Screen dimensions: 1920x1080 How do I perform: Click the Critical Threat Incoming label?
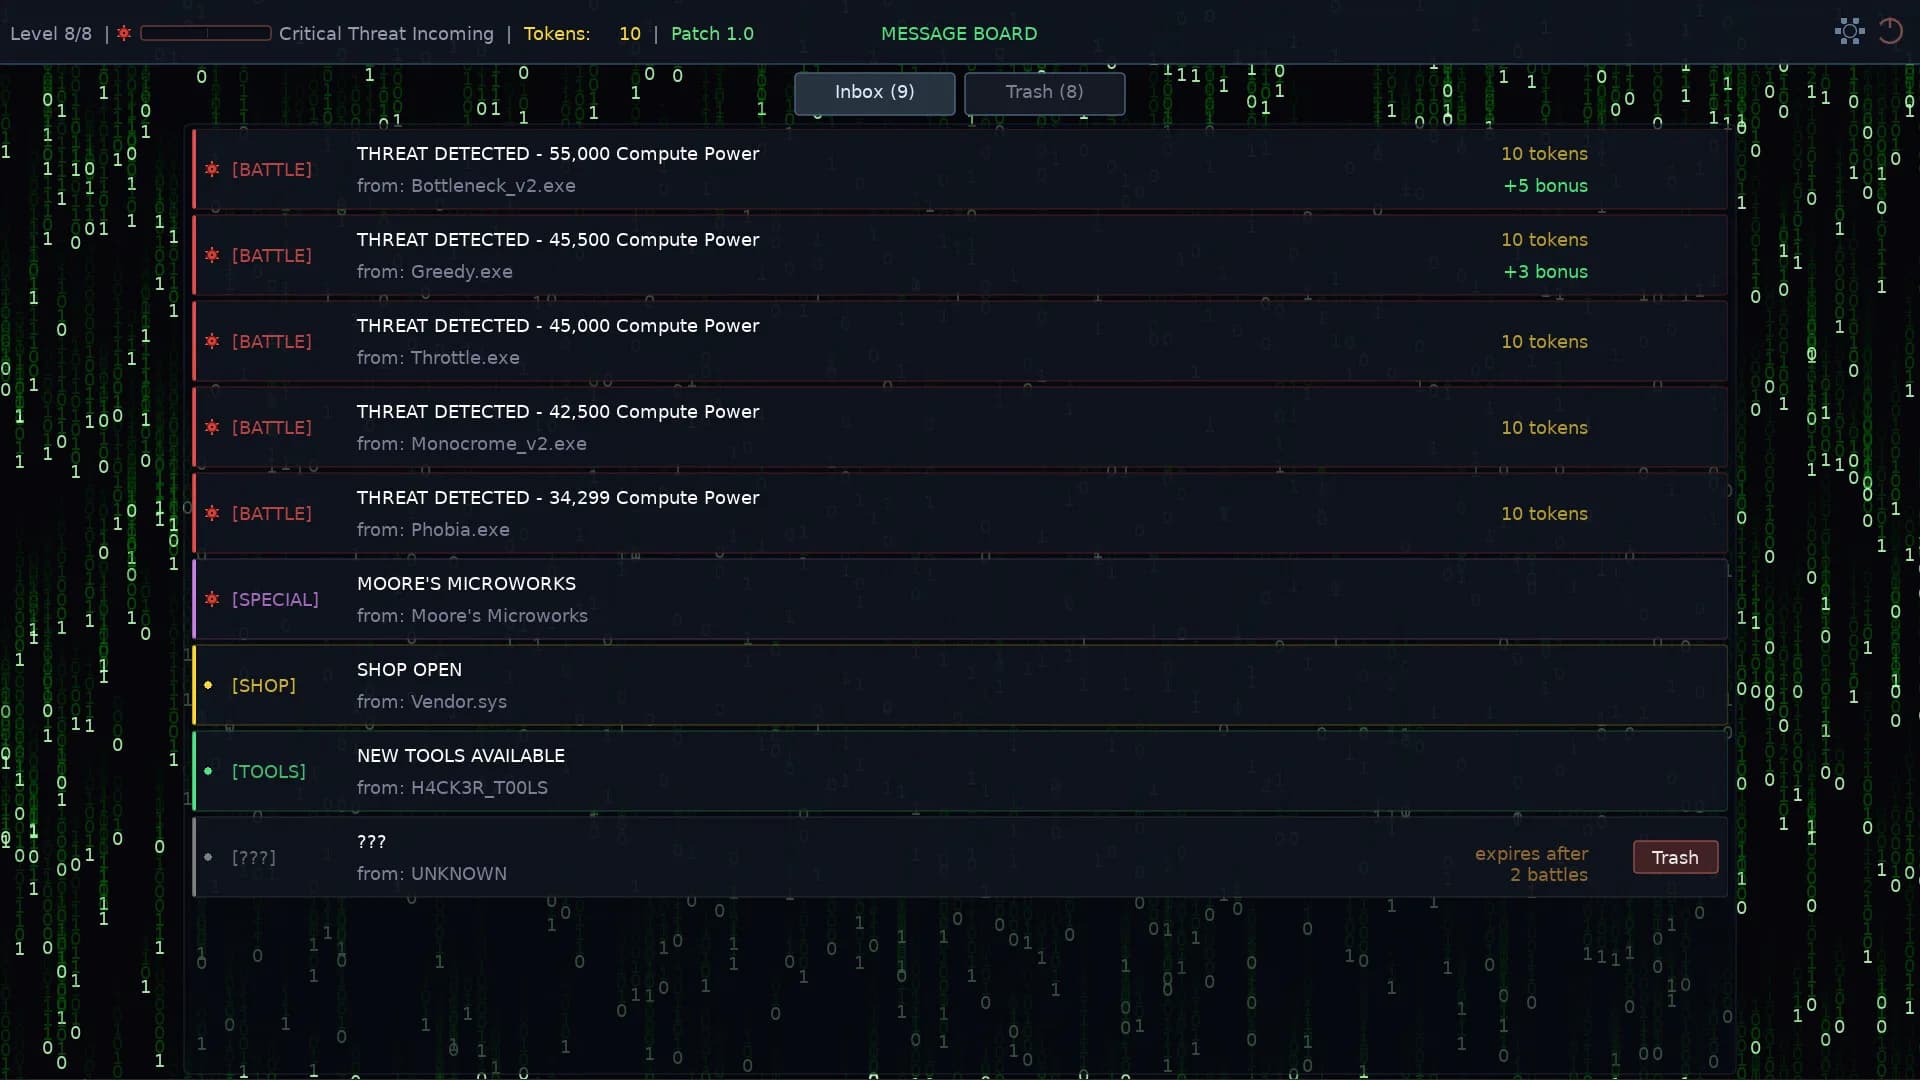pyautogui.click(x=386, y=33)
